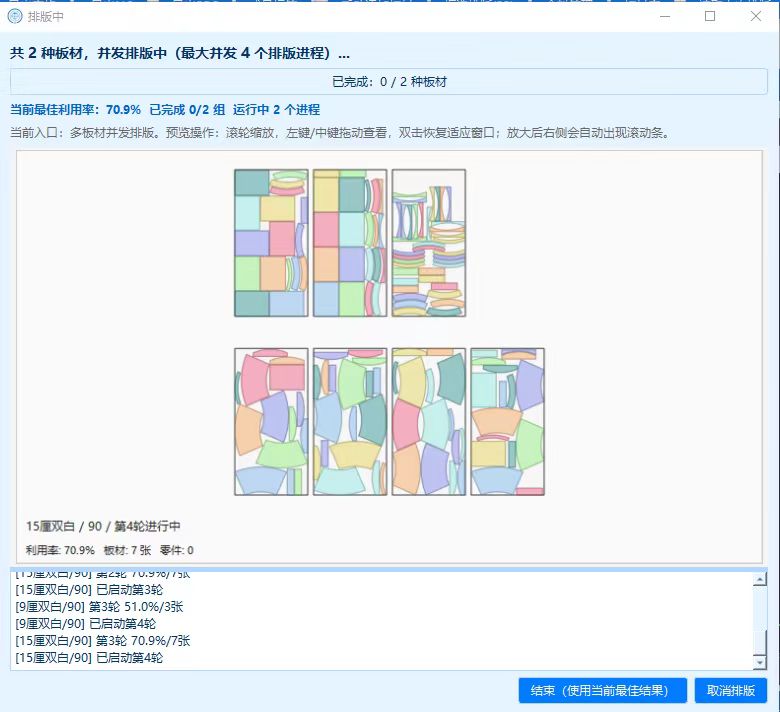
Task: Select third sheet thumbnail in bottom row
Action: tap(429, 421)
